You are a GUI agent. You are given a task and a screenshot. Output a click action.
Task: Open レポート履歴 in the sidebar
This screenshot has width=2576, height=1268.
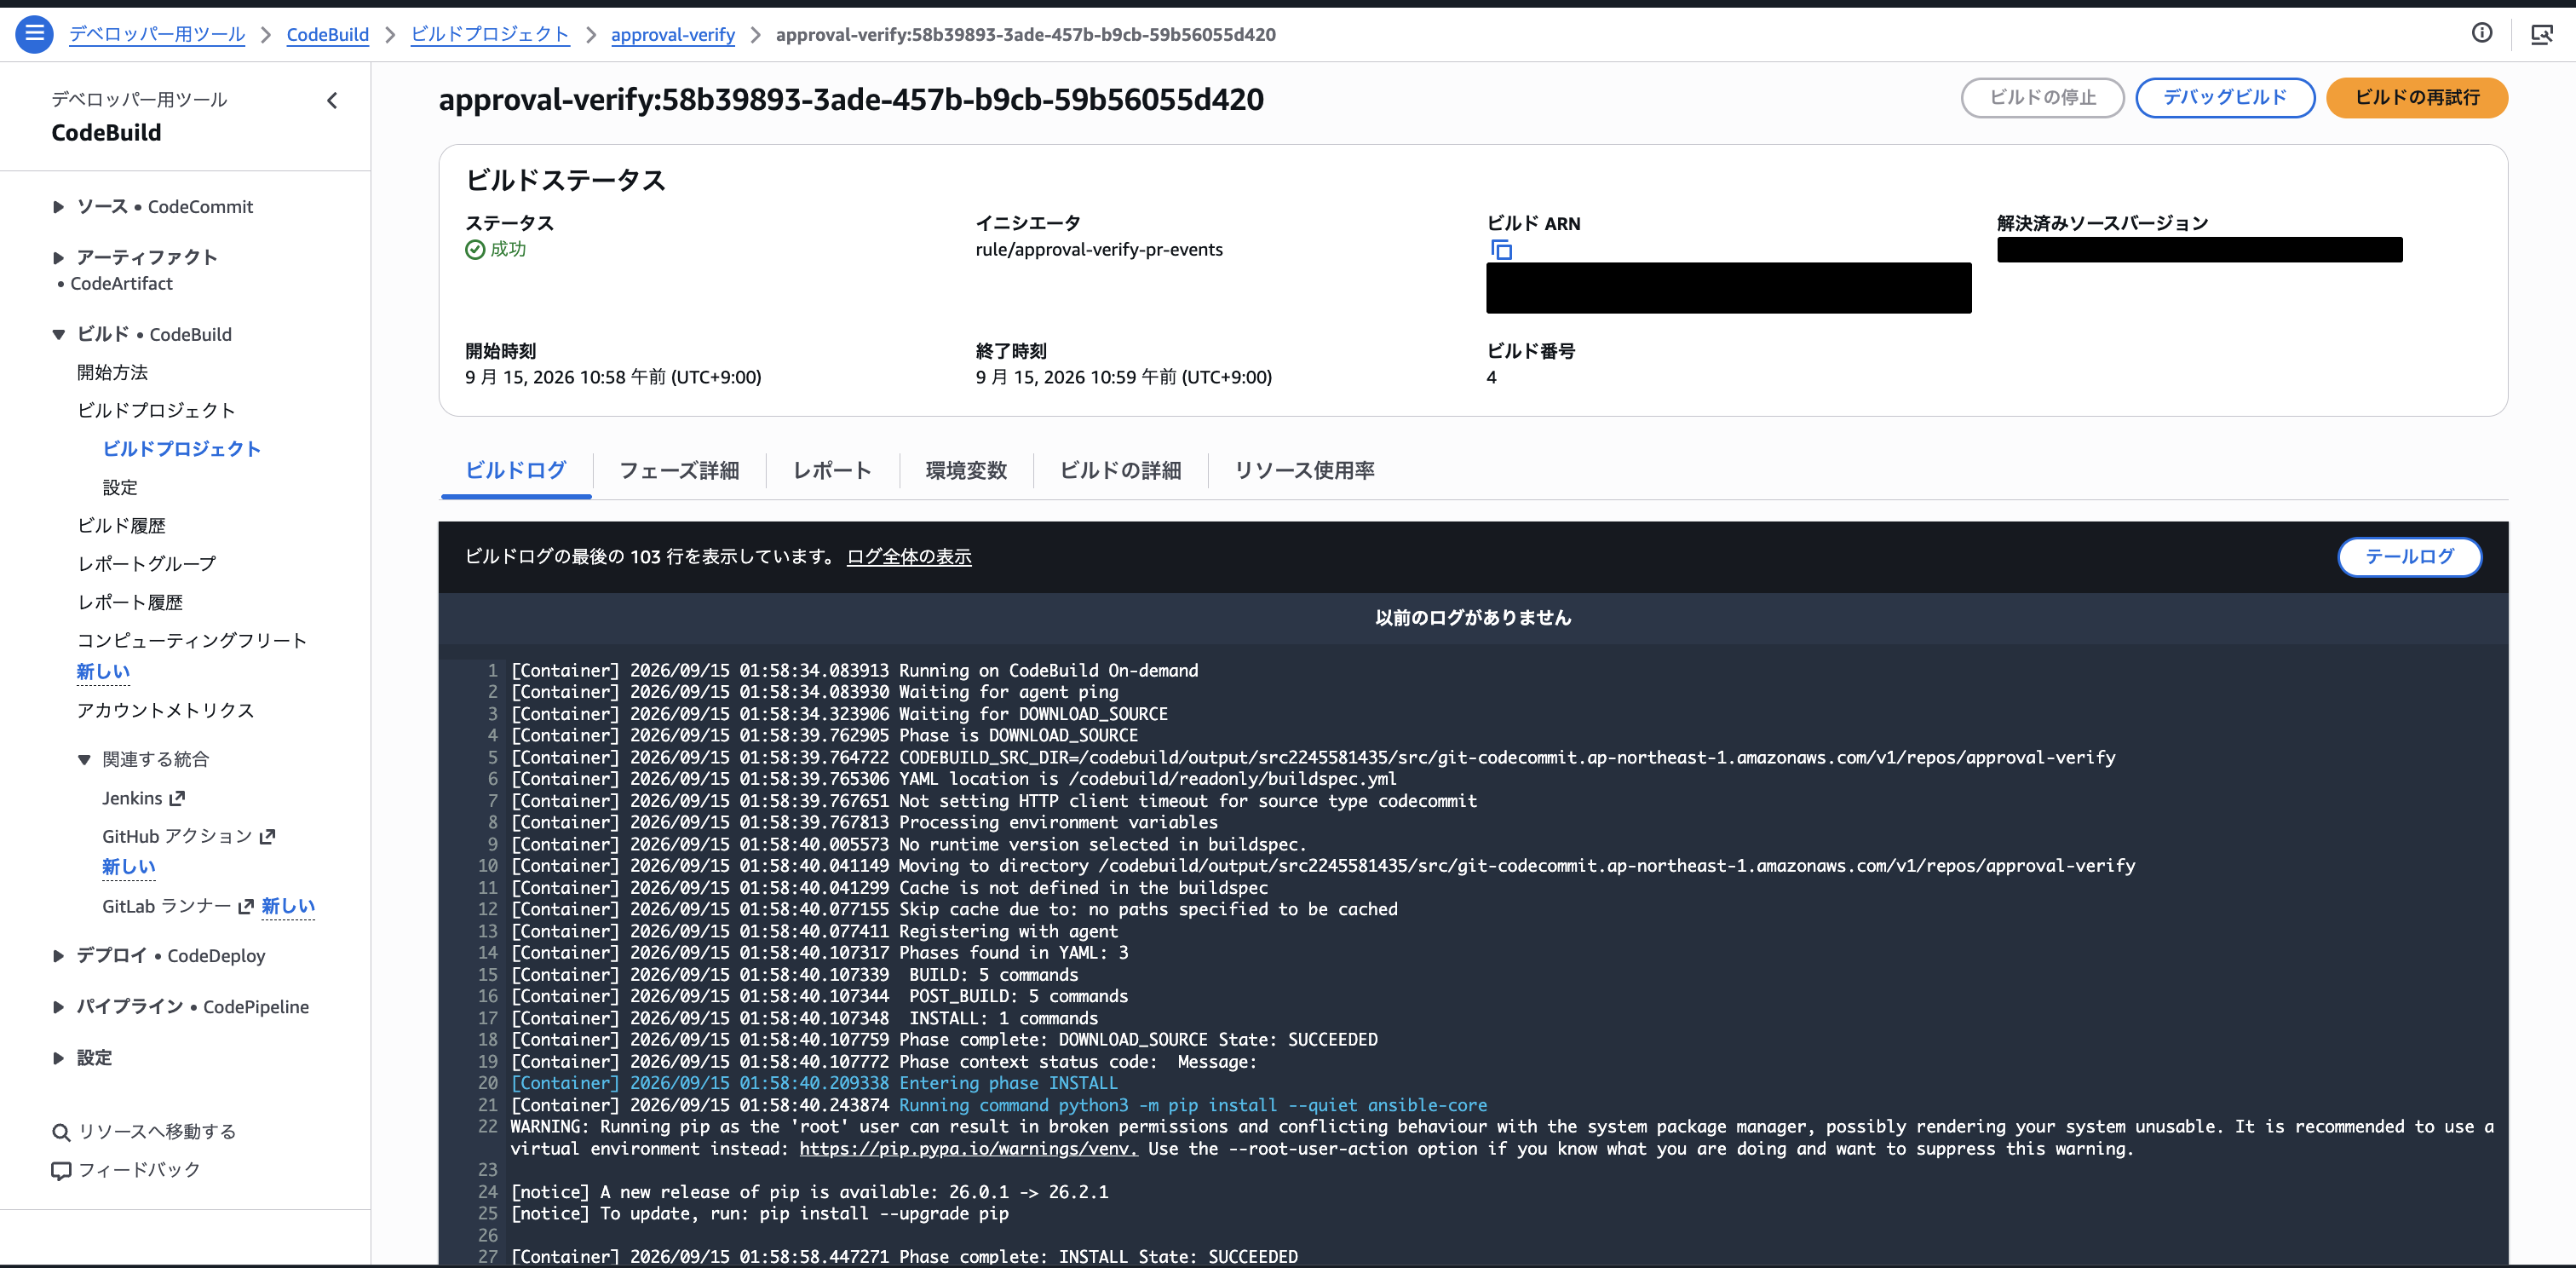130,603
